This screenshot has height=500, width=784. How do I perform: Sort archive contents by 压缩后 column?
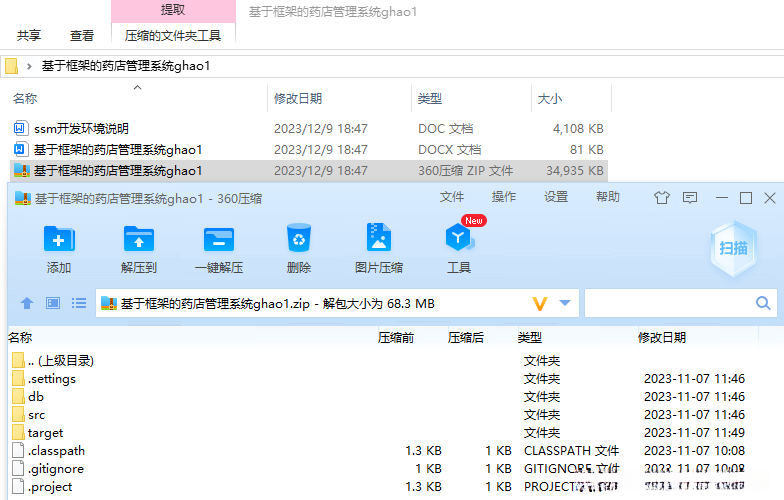coord(466,338)
